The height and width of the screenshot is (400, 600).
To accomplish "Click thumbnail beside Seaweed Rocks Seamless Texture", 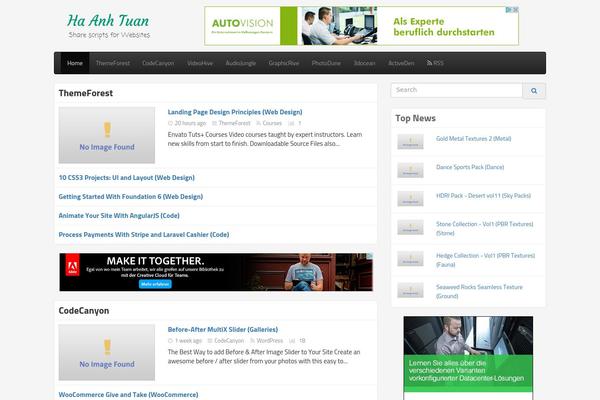I will click(411, 290).
